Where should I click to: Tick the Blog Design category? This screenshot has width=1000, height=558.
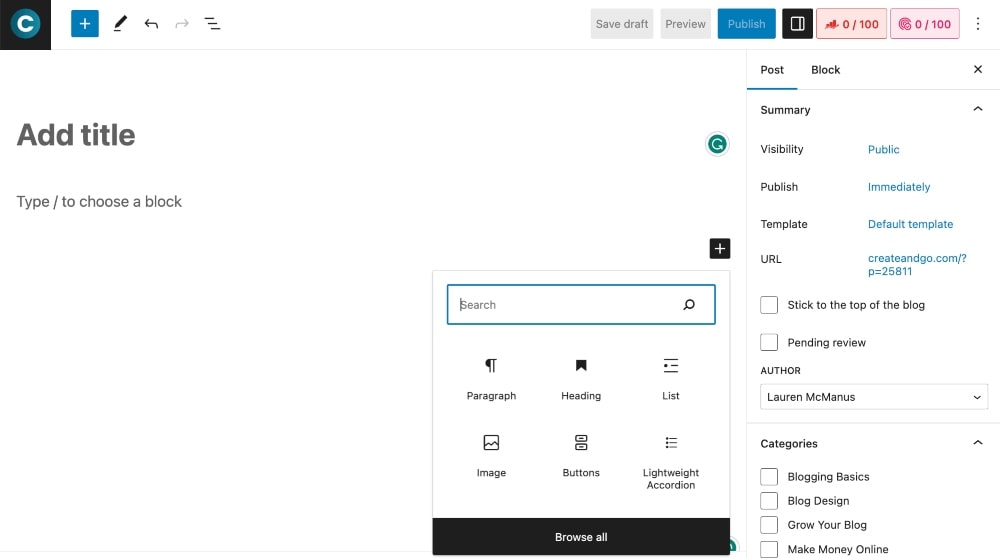(769, 501)
